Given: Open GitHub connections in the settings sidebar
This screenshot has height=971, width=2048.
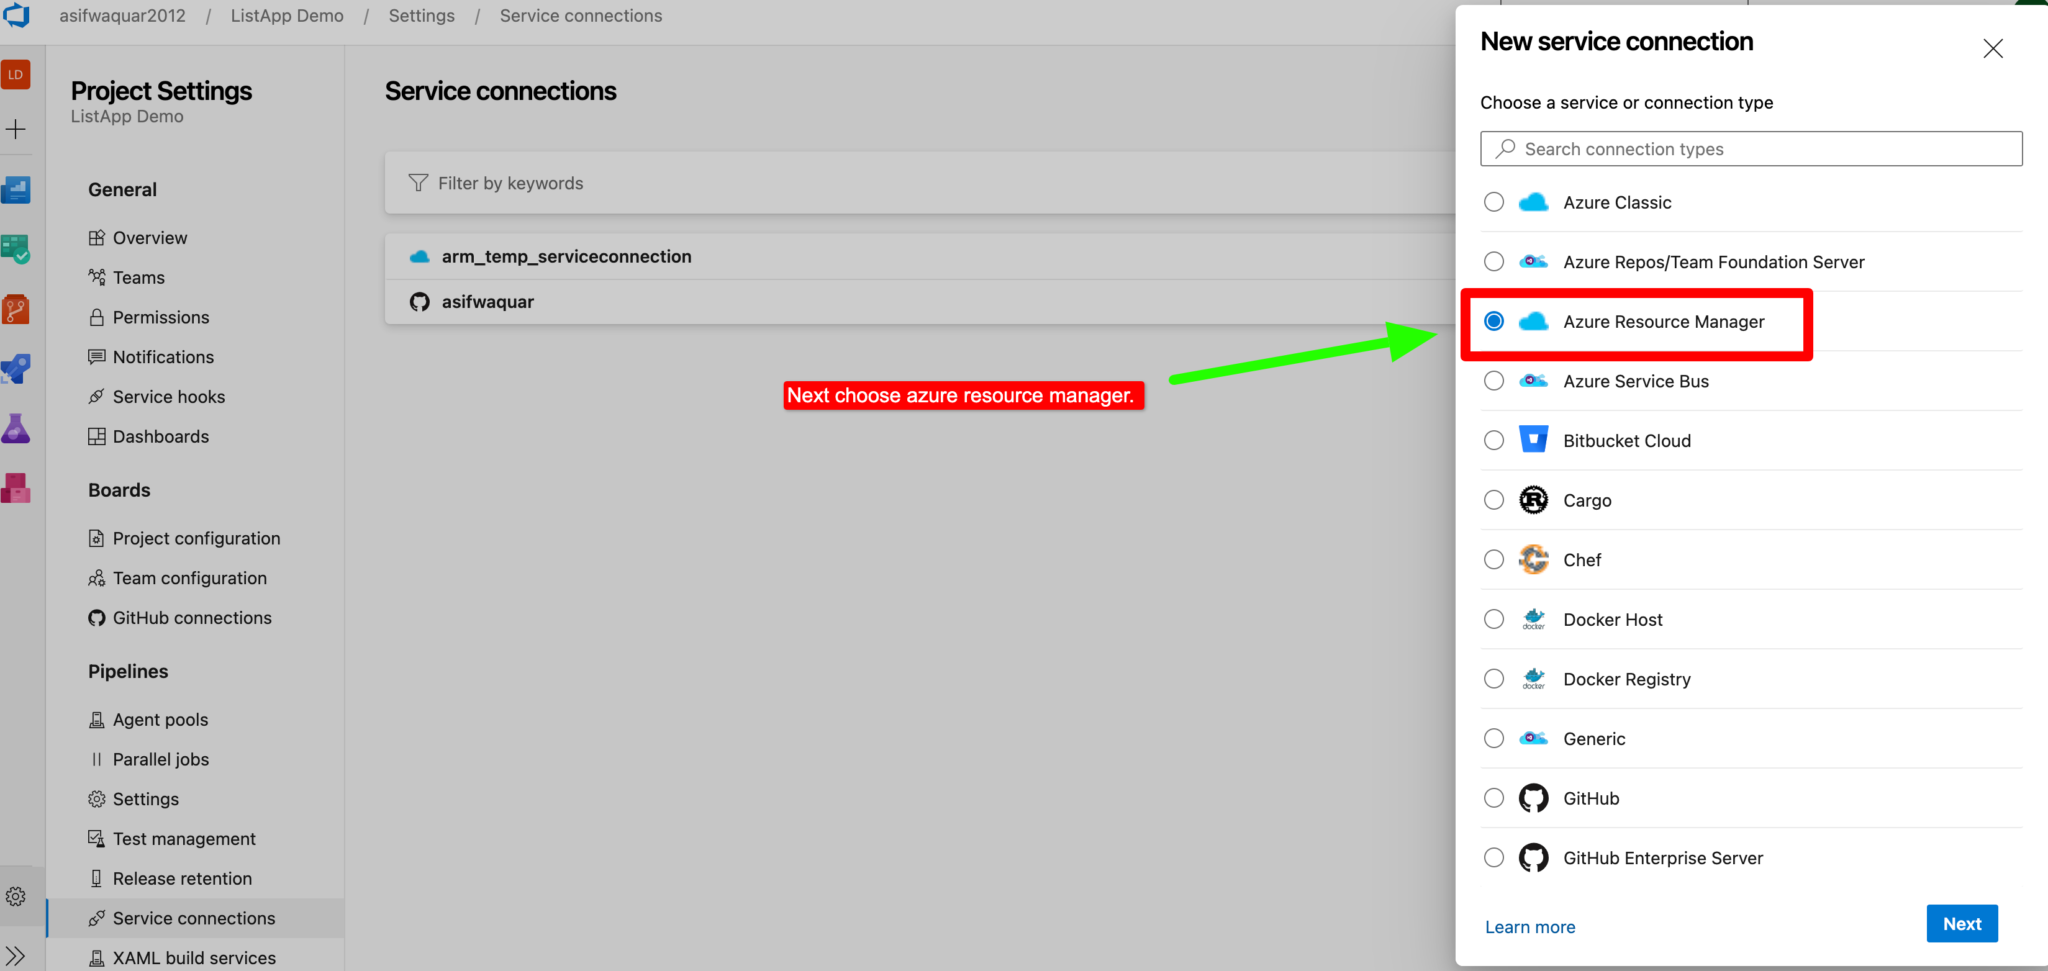Looking at the screenshot, I should 192,617.
